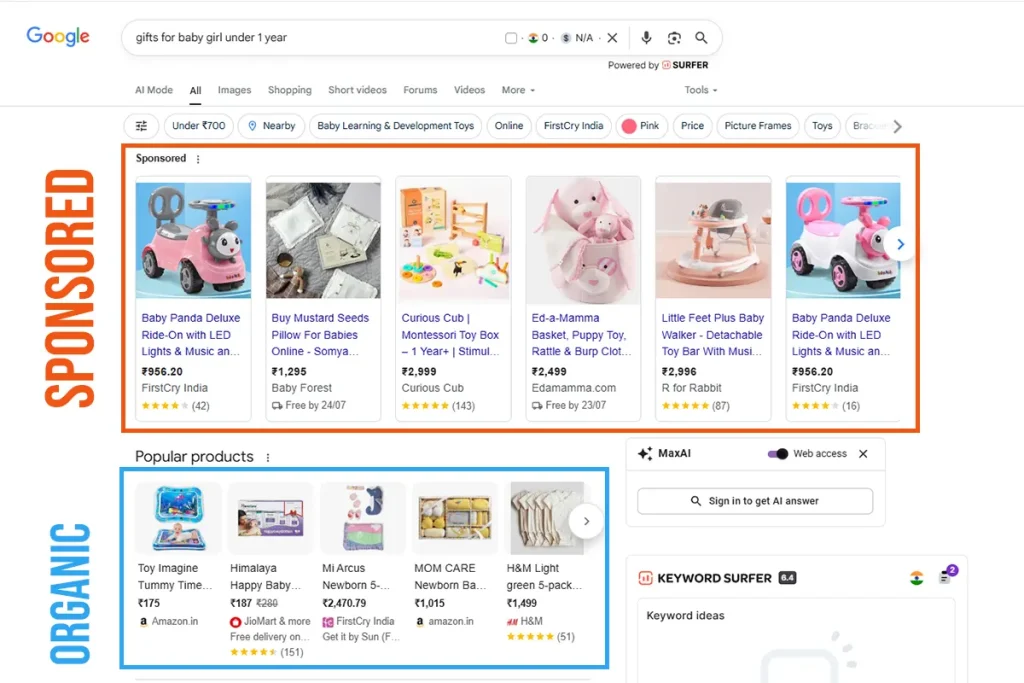This screenshot has width=1024, height=683.
Task: Click the Google logo
Action: 57,37
